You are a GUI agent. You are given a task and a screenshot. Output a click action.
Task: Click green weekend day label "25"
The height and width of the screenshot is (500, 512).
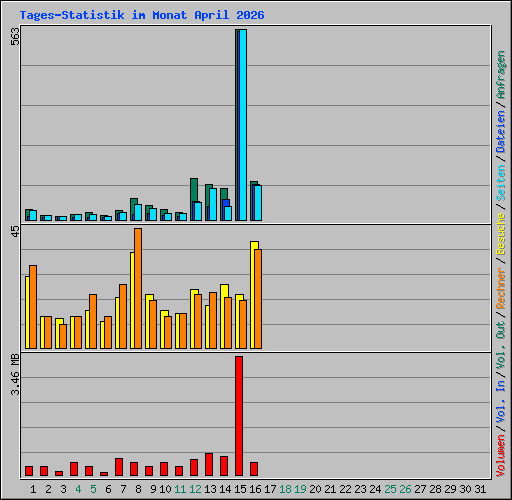(390, 489)
